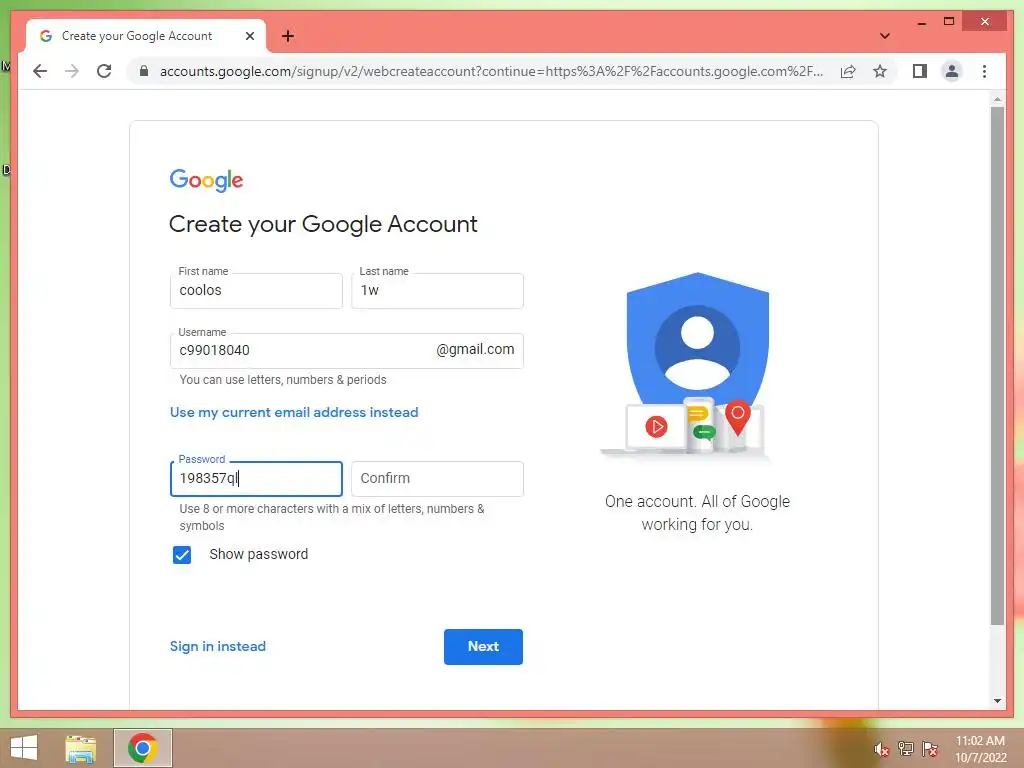Click 'One account. All of Google' text

697,502
